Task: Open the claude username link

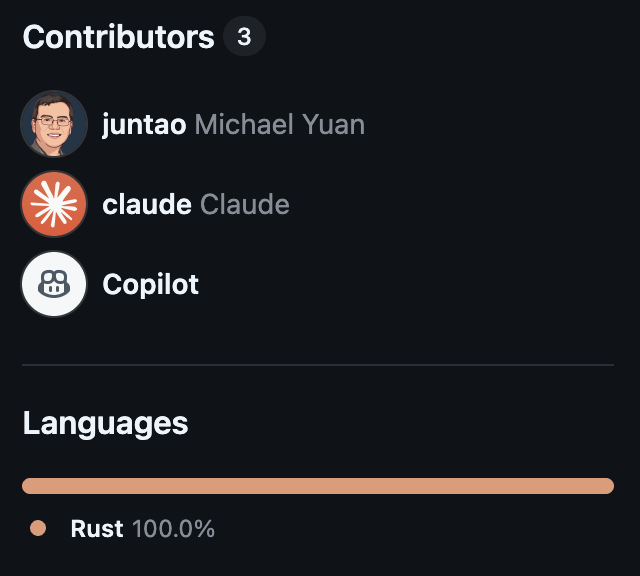Action: [x=147, y=204]
